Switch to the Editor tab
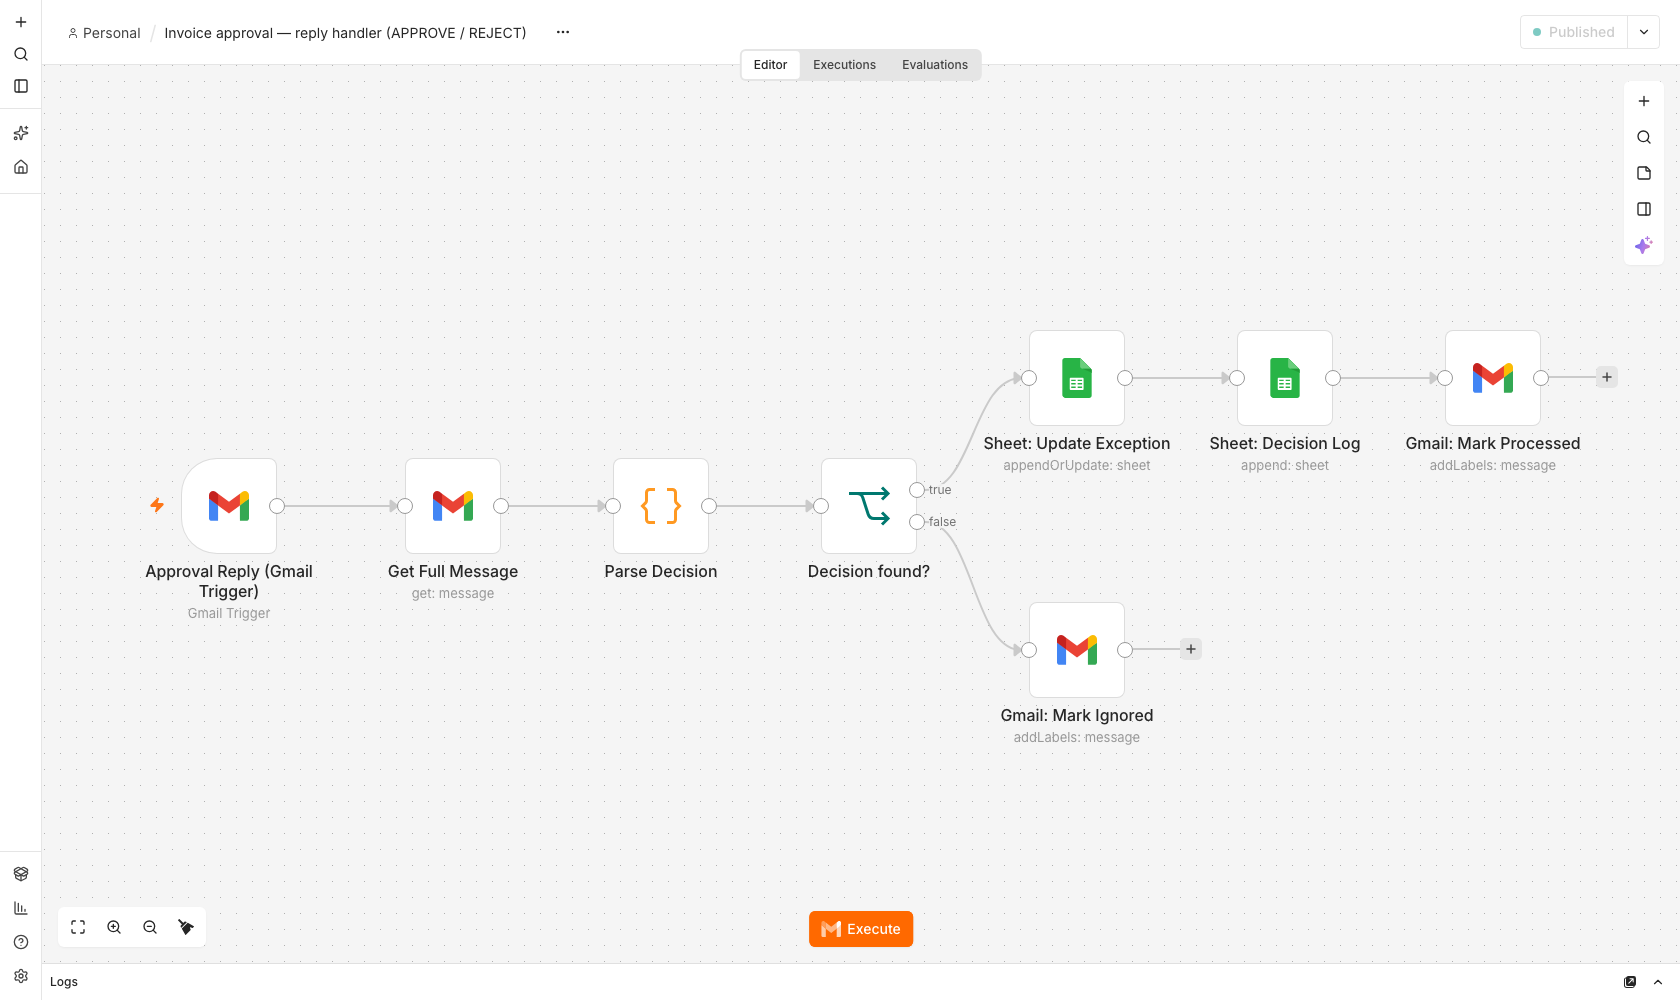 [770, 65]
